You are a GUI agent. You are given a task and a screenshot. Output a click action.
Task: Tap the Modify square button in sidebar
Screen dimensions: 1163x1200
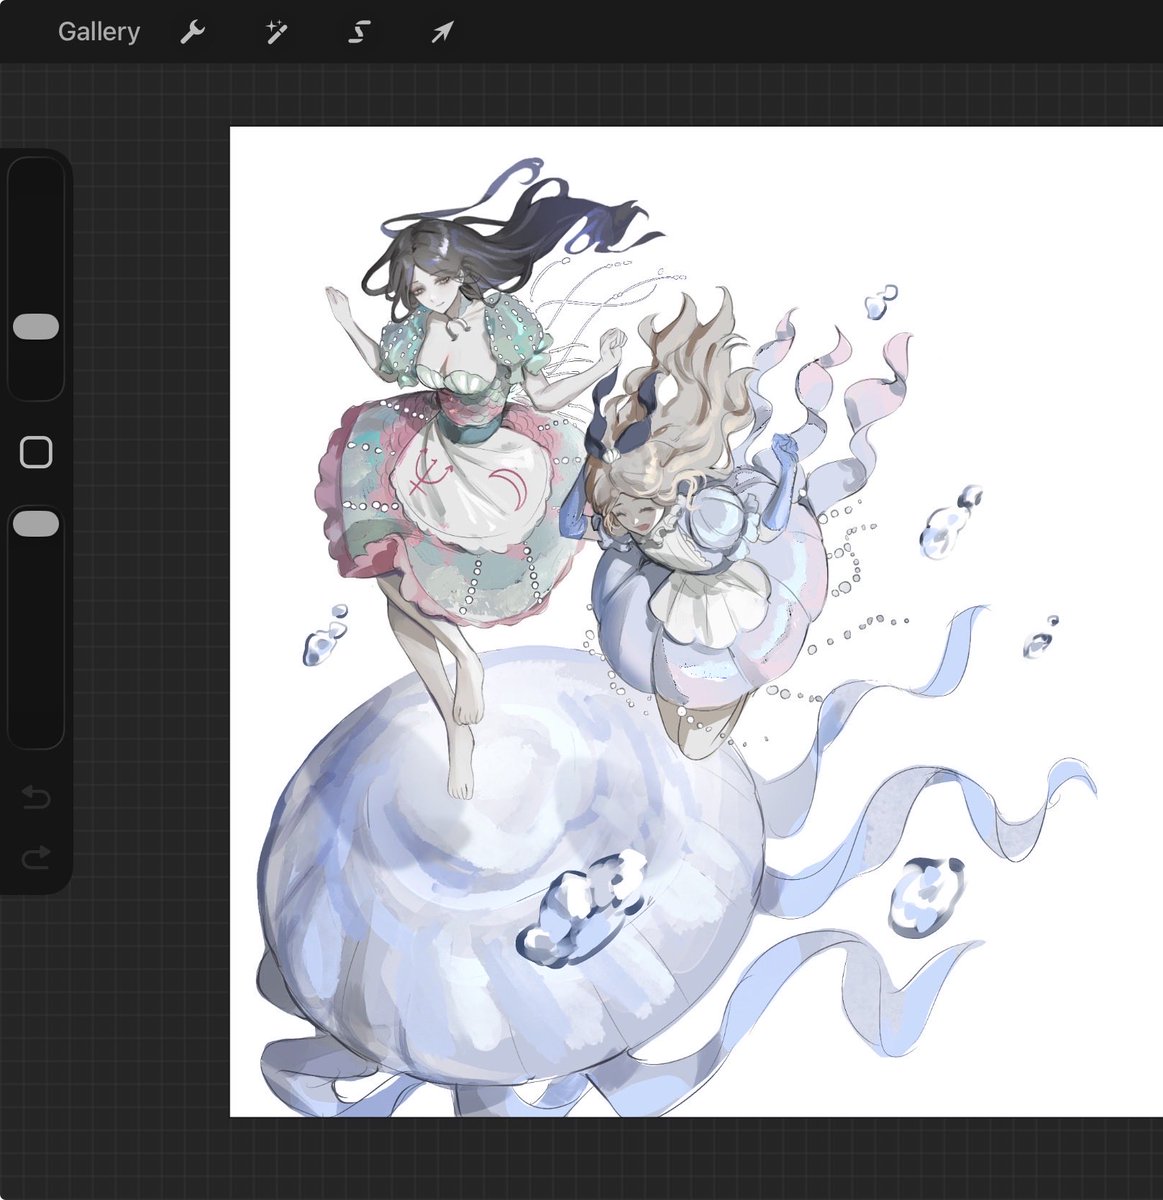pyautogui.click(x=36, y=452)
